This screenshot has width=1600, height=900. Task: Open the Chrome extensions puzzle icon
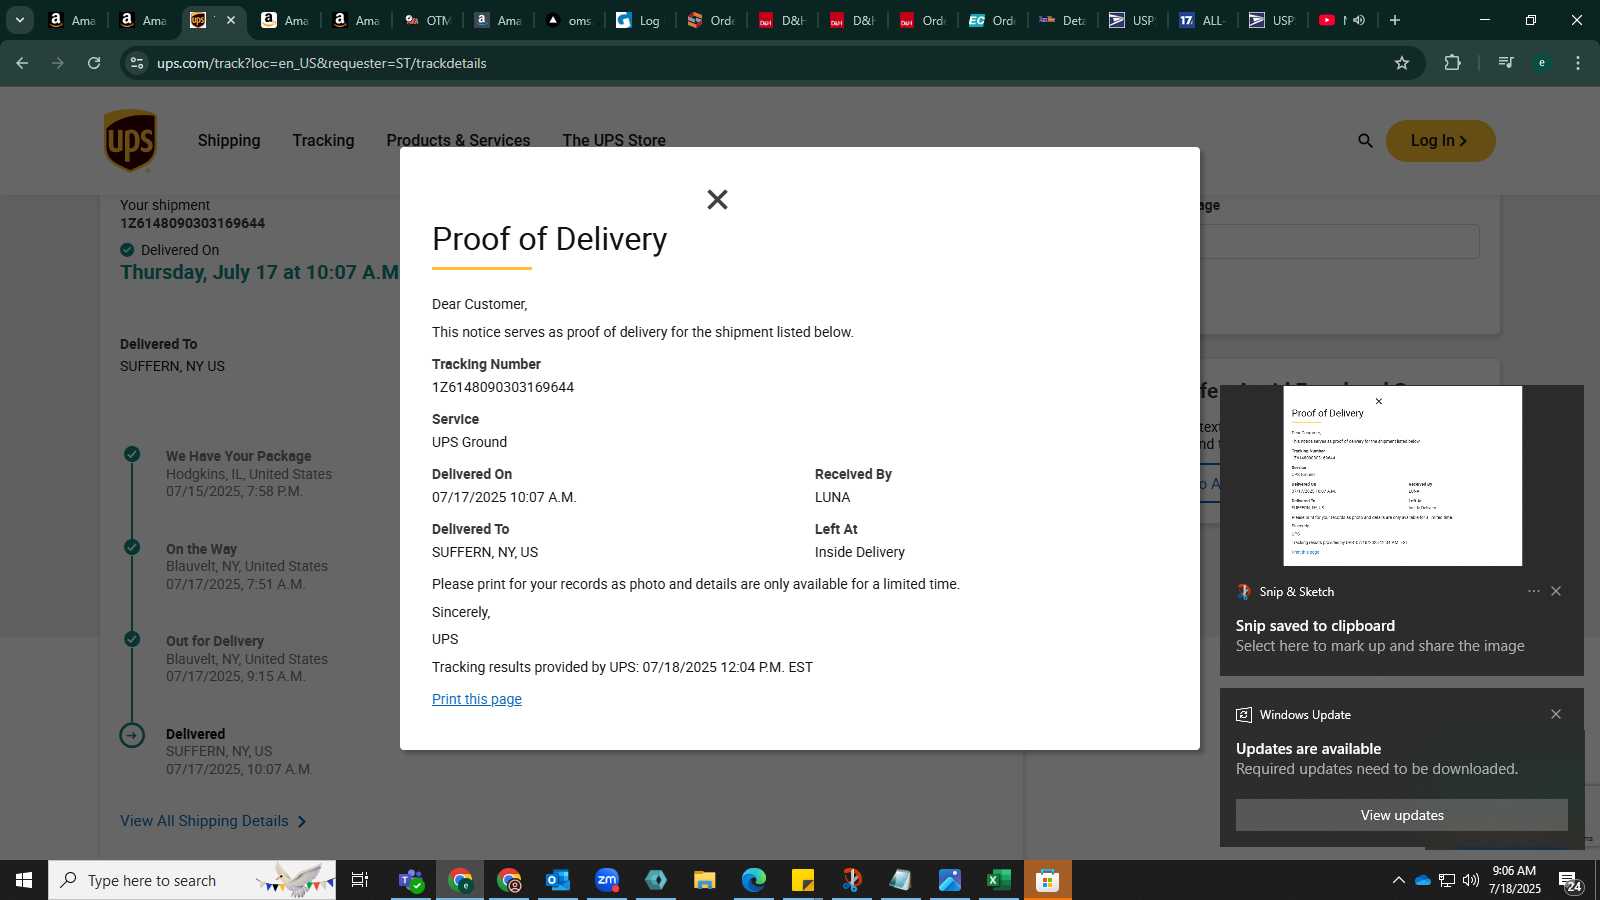pyautogui.click(x=1452, y=63)
